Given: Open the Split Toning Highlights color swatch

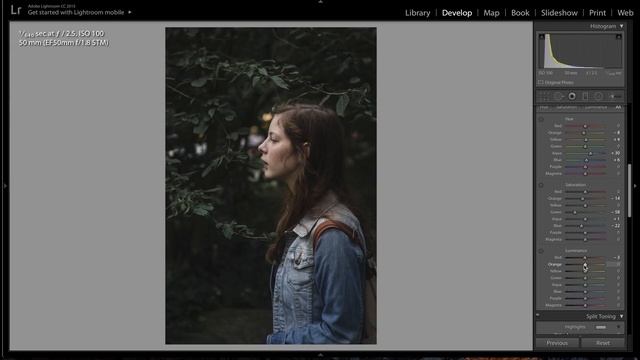Looking at the screenshot, I should 601,327.
